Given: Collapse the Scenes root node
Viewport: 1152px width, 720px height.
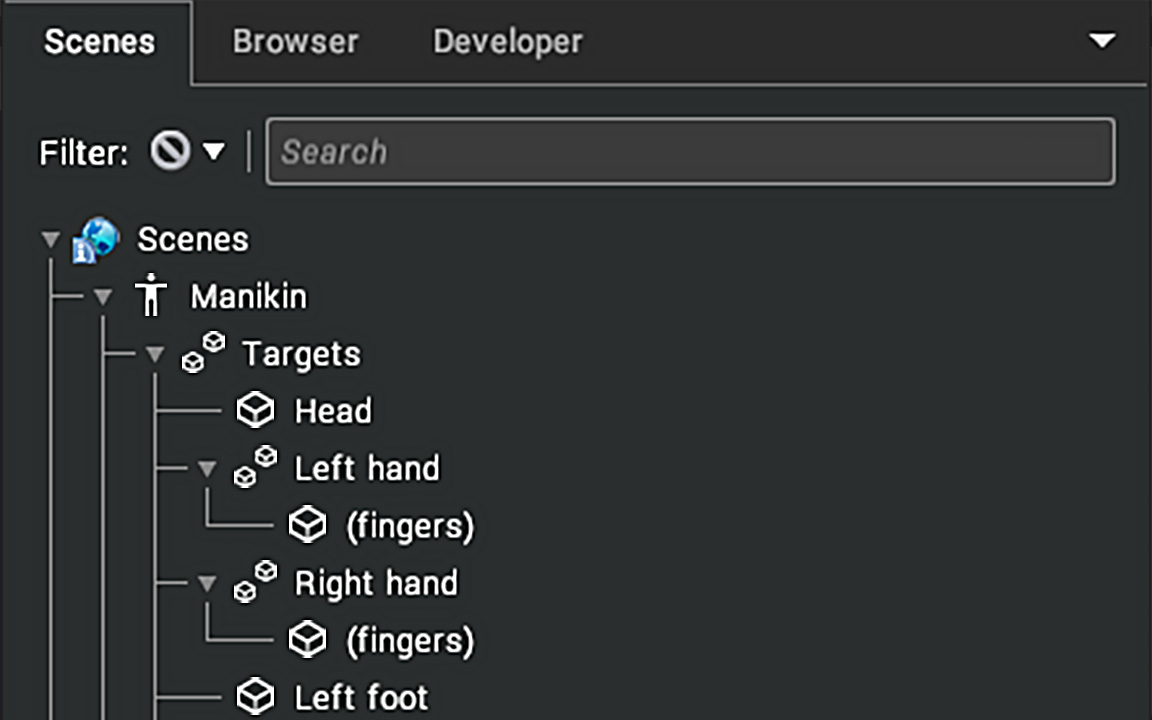Looking at the screenshot, I should pyautogui.click(x=51, y=240).
